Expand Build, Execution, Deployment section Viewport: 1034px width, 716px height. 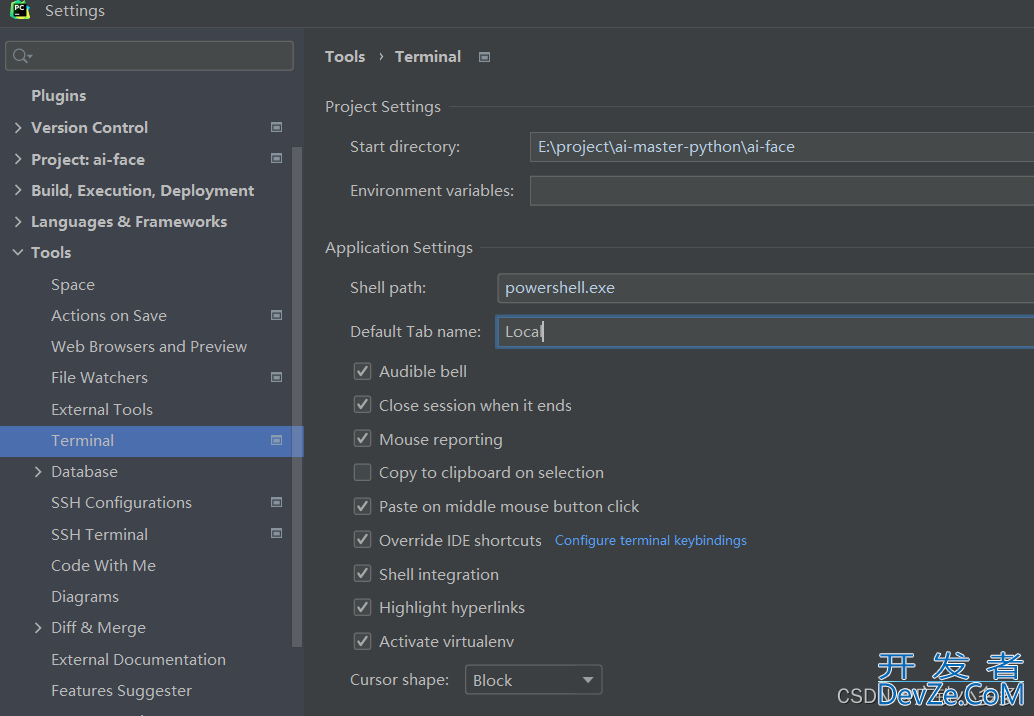(x=18, y=190)
